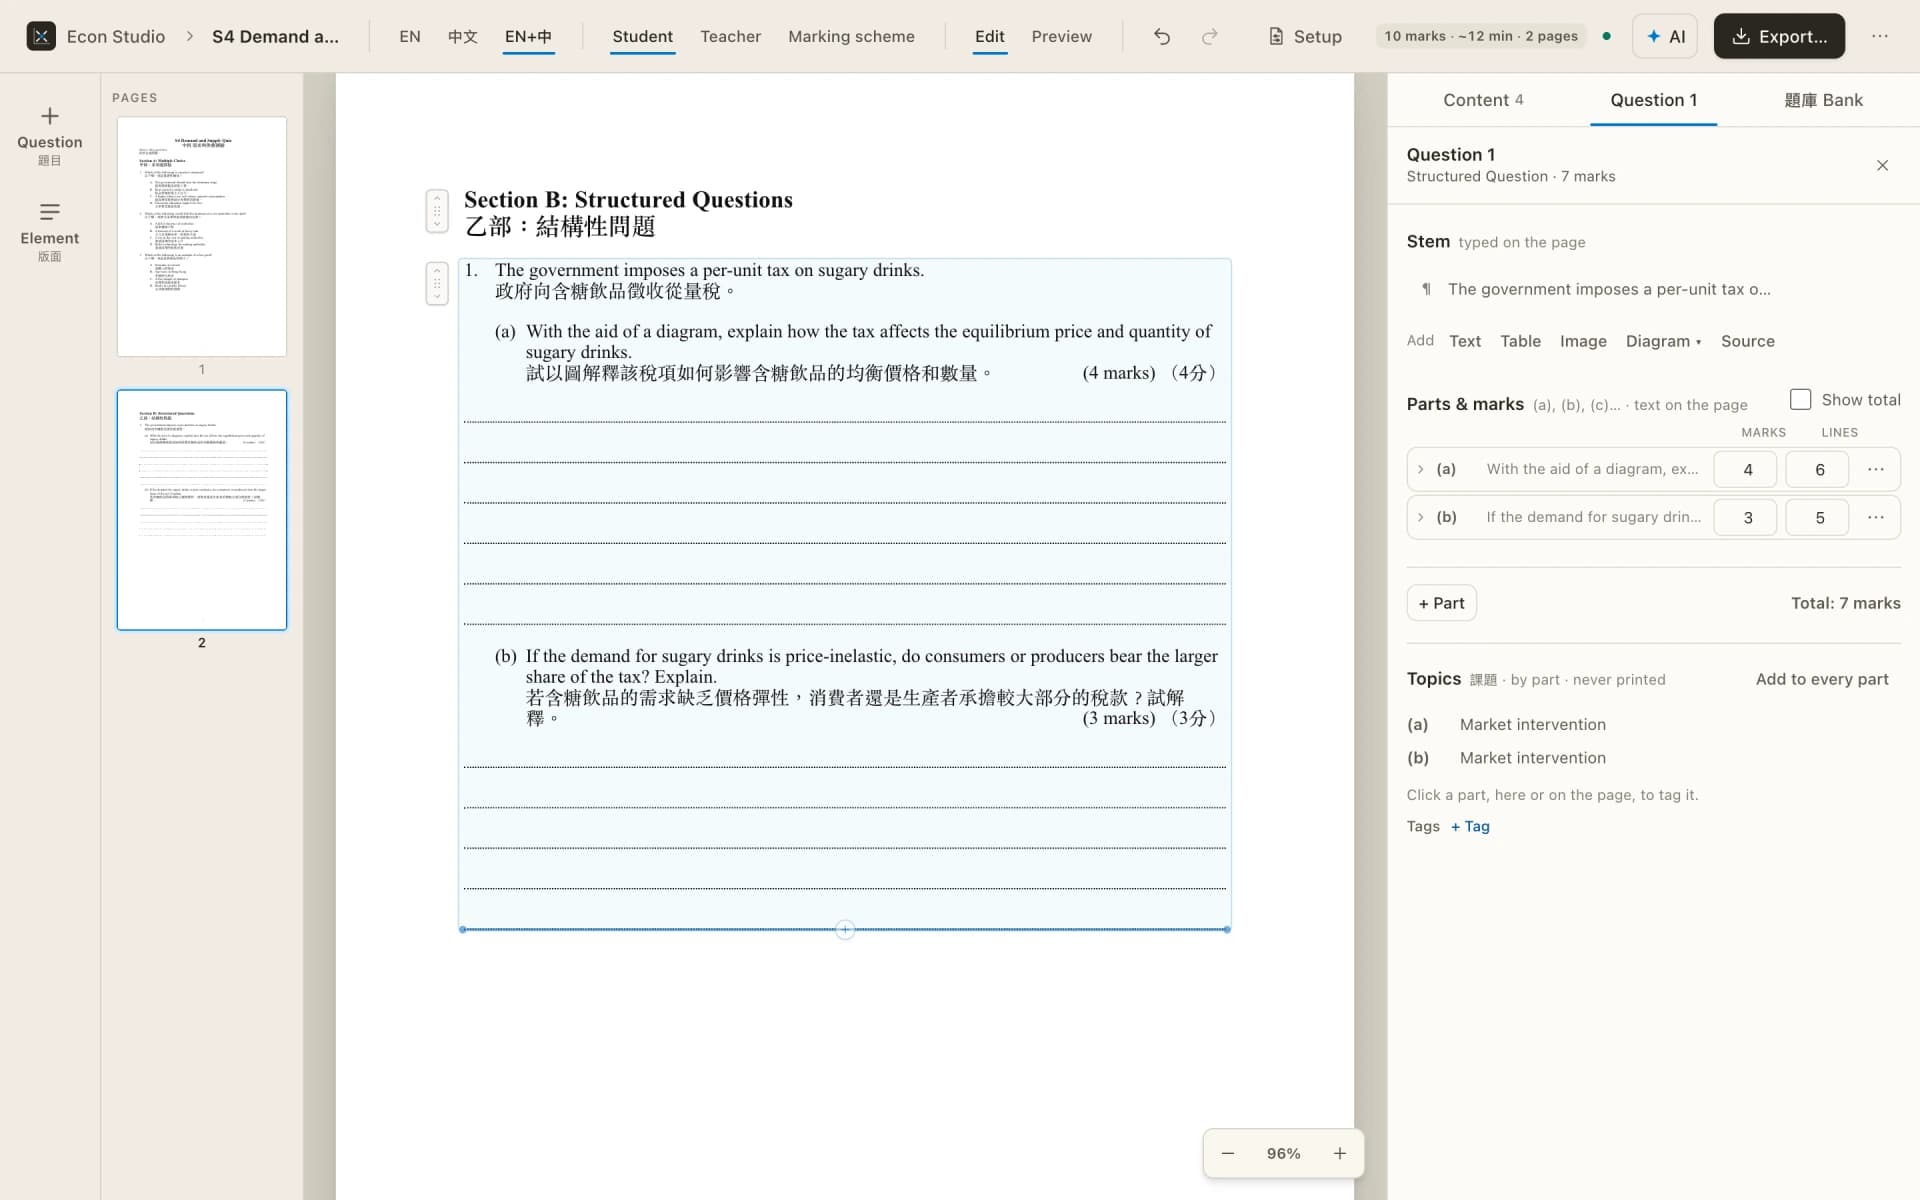Click the + Part button
This screenshot has width=1920, height=1200.
click(x=1441, y=603)
